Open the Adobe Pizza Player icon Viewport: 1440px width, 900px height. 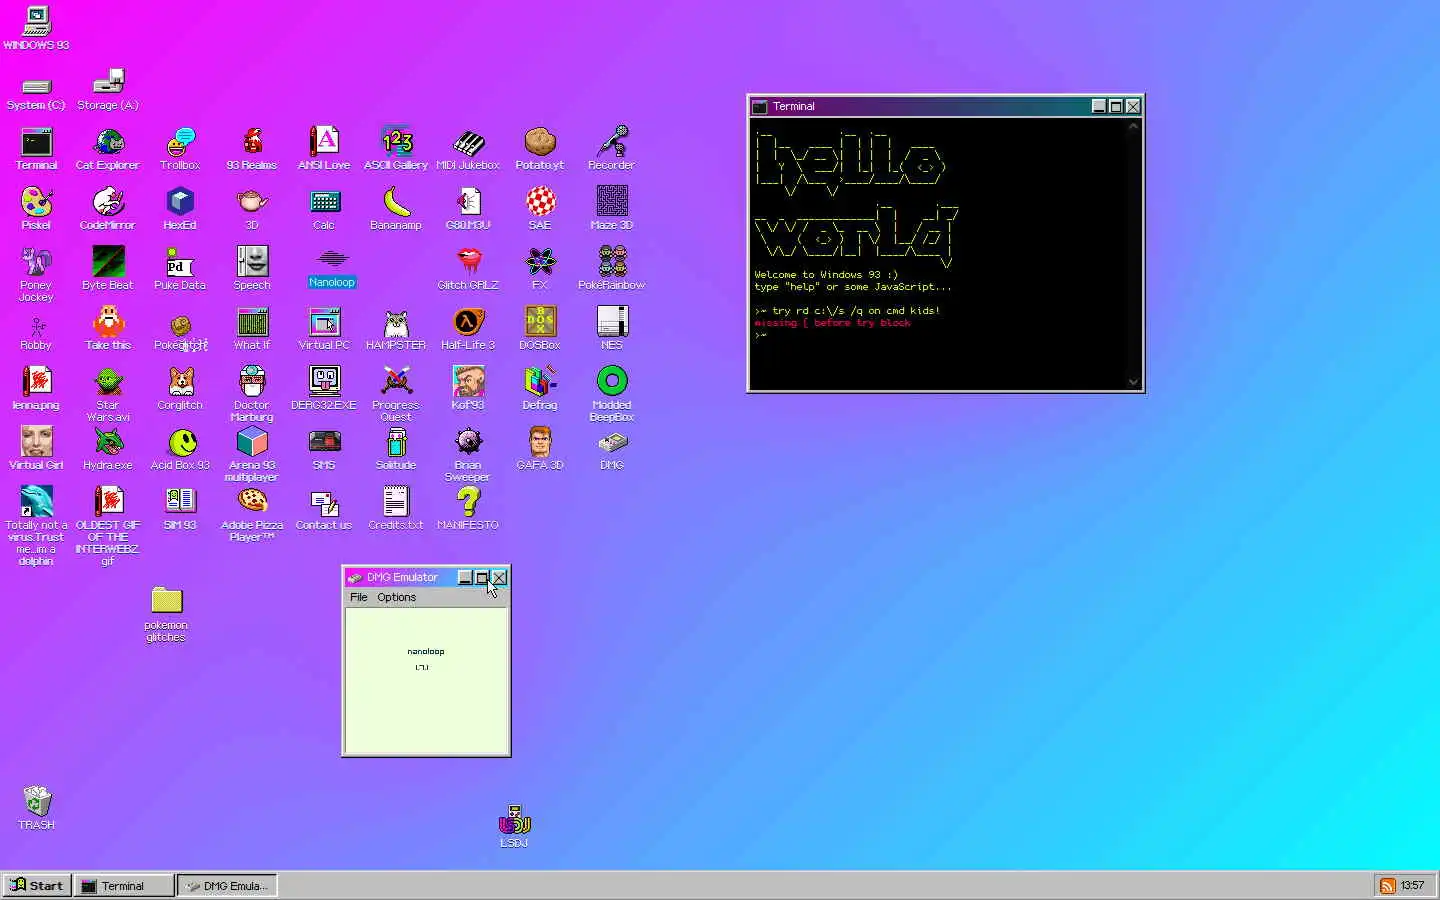tap(252, 514)
